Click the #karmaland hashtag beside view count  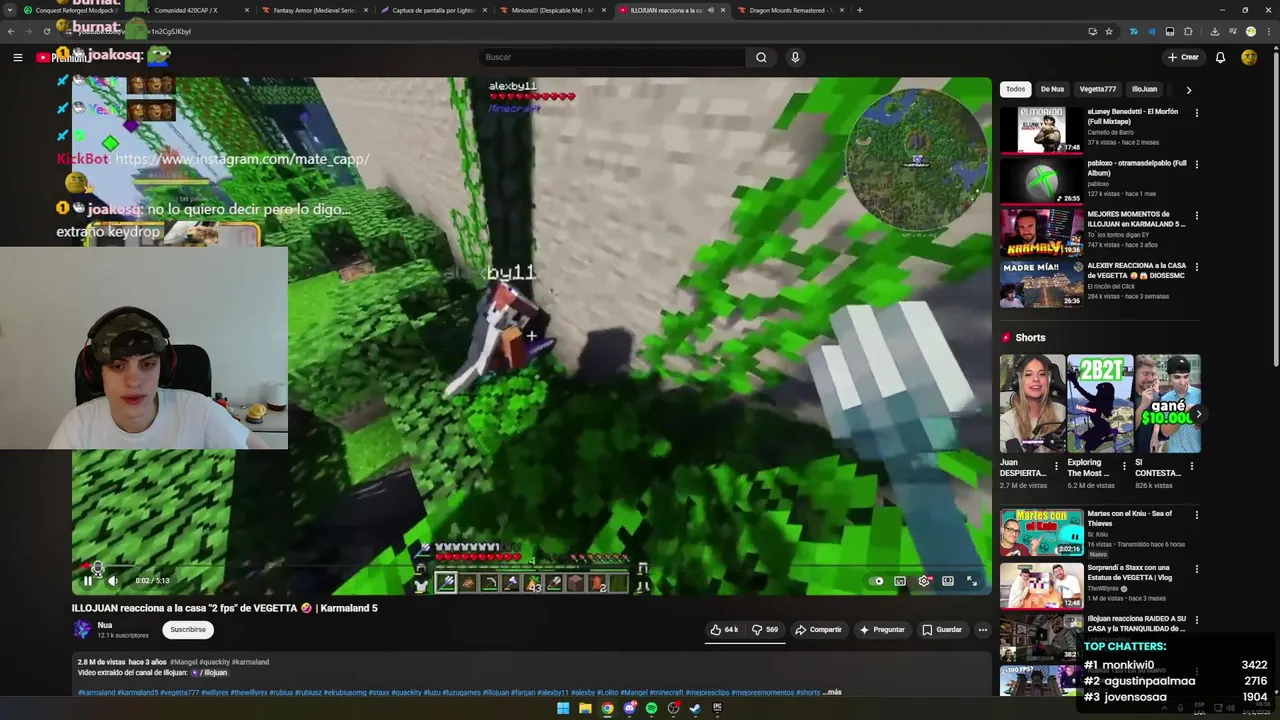click(251, 662)
